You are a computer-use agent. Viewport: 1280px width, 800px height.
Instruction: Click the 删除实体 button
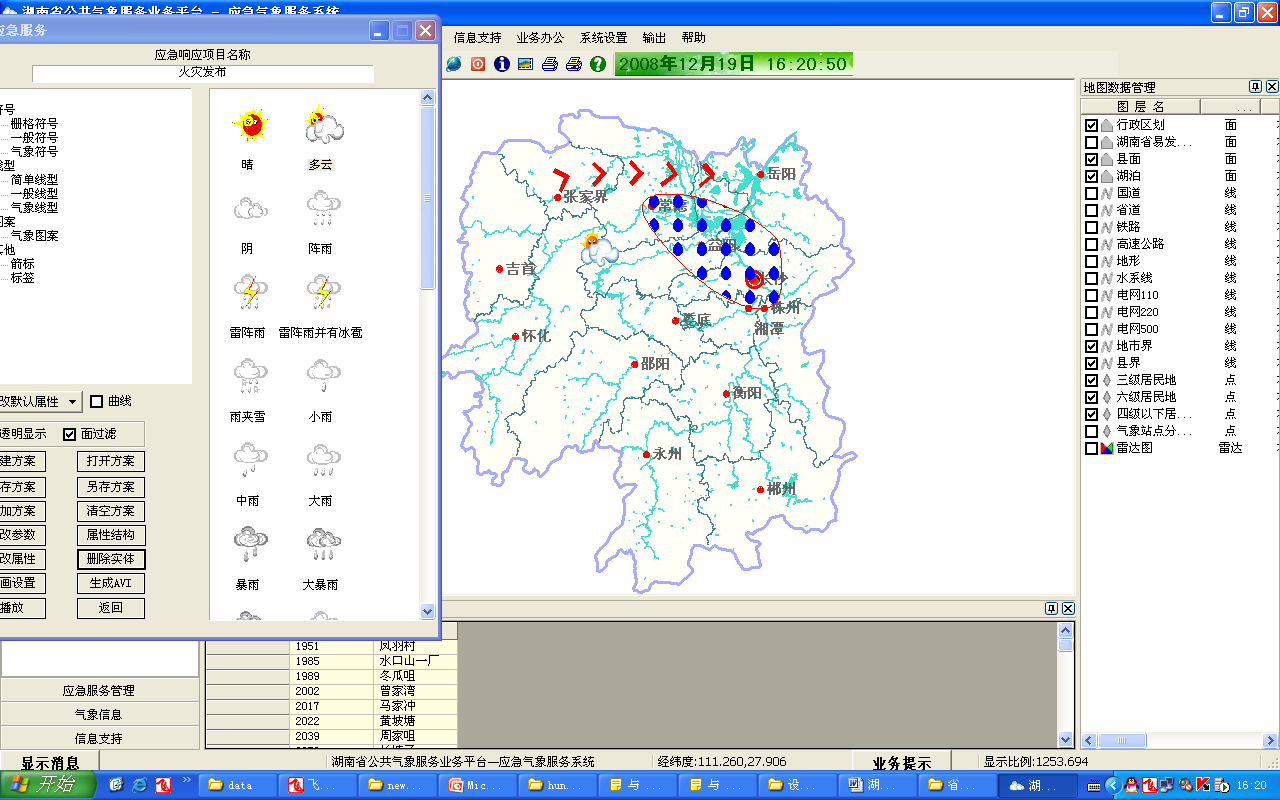[x=110, y=560]
